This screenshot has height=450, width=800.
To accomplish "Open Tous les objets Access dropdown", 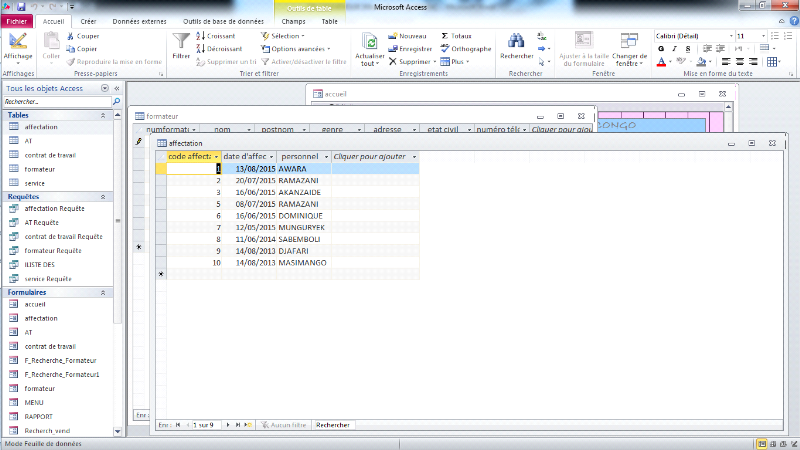I will pyautogui.click(x=105, y=88).
